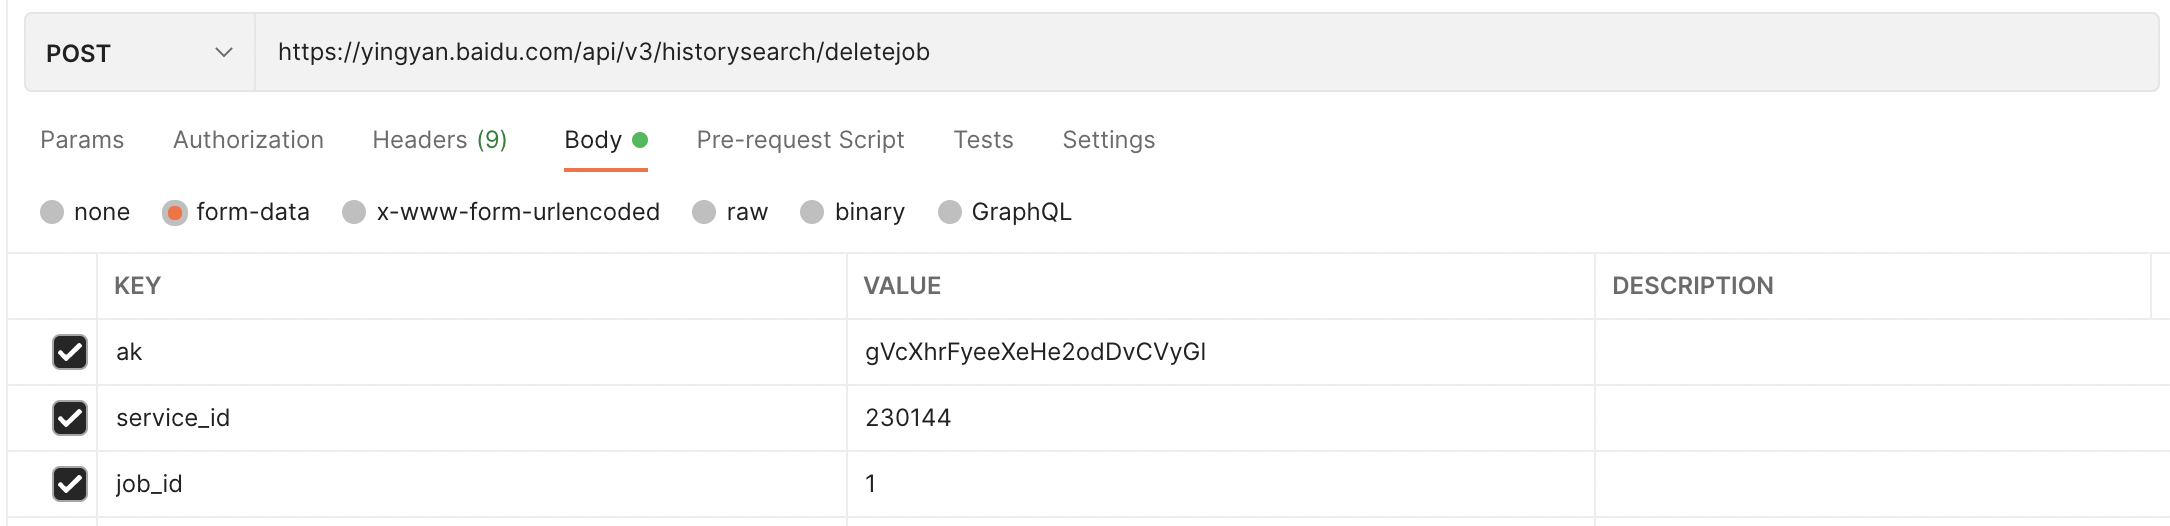
Task: Open the Headers (9) tab
Action: coord(439,140)
